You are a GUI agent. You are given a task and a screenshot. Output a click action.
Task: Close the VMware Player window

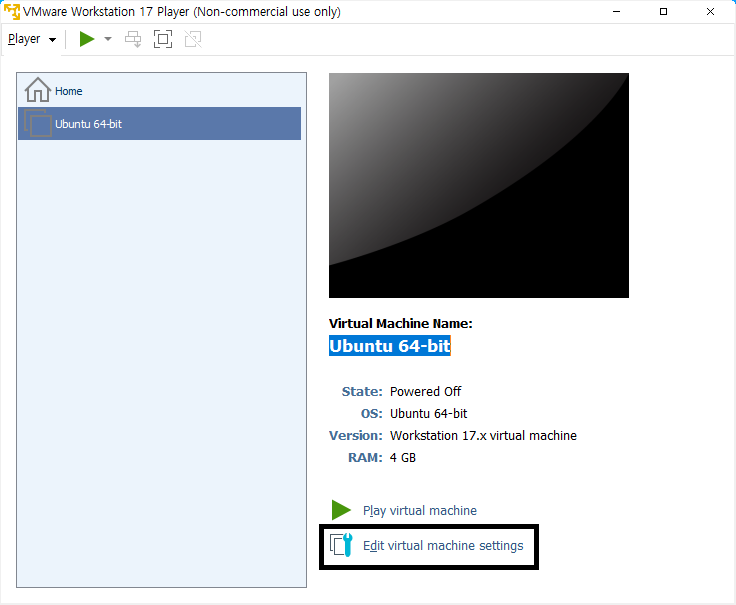(710, 11)
